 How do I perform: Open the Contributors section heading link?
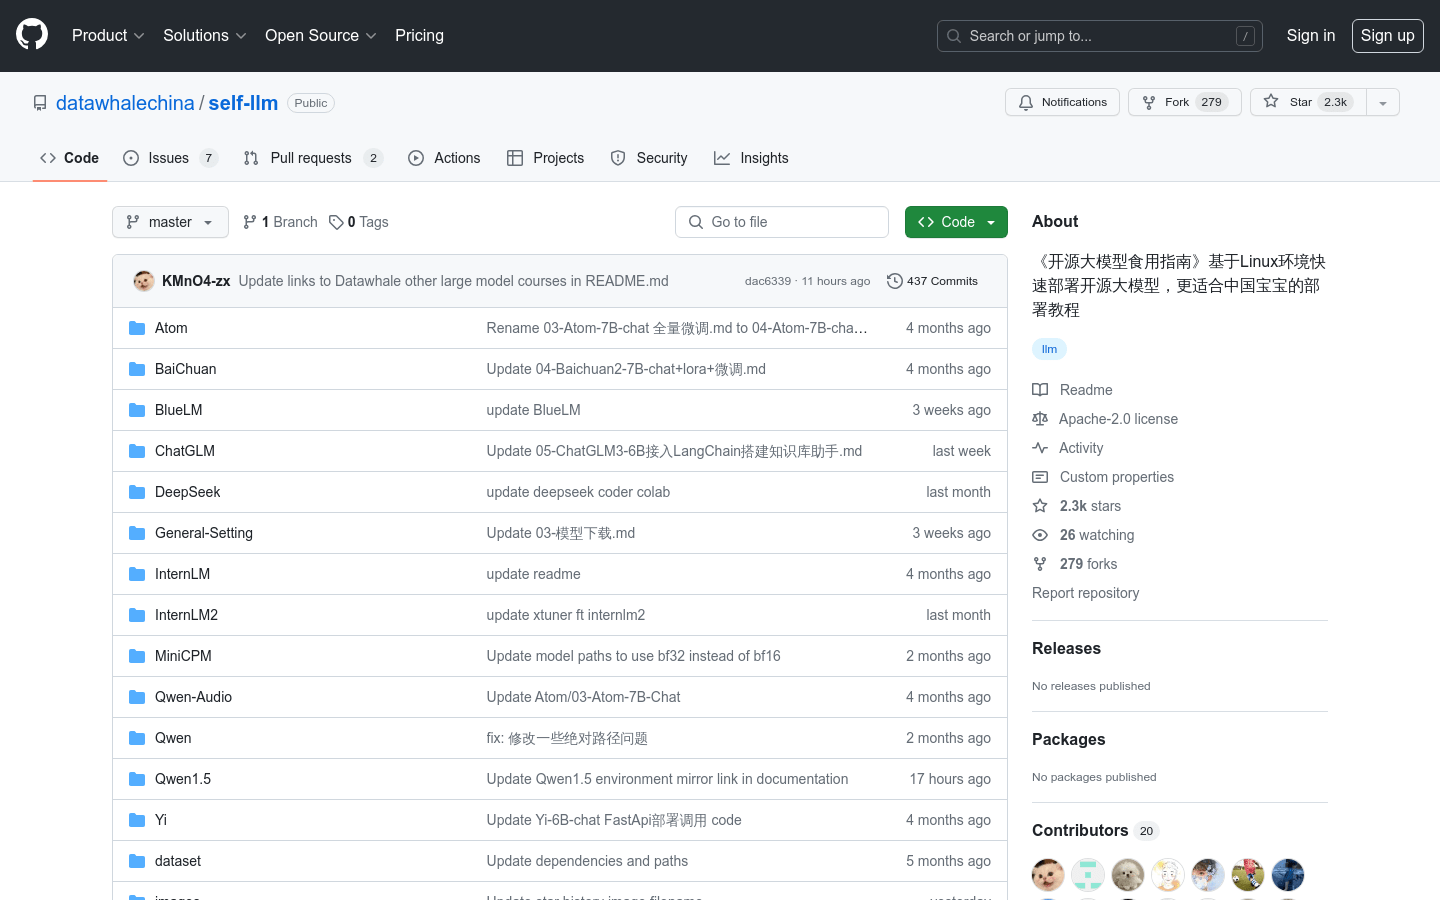(x=1095, y=830)
